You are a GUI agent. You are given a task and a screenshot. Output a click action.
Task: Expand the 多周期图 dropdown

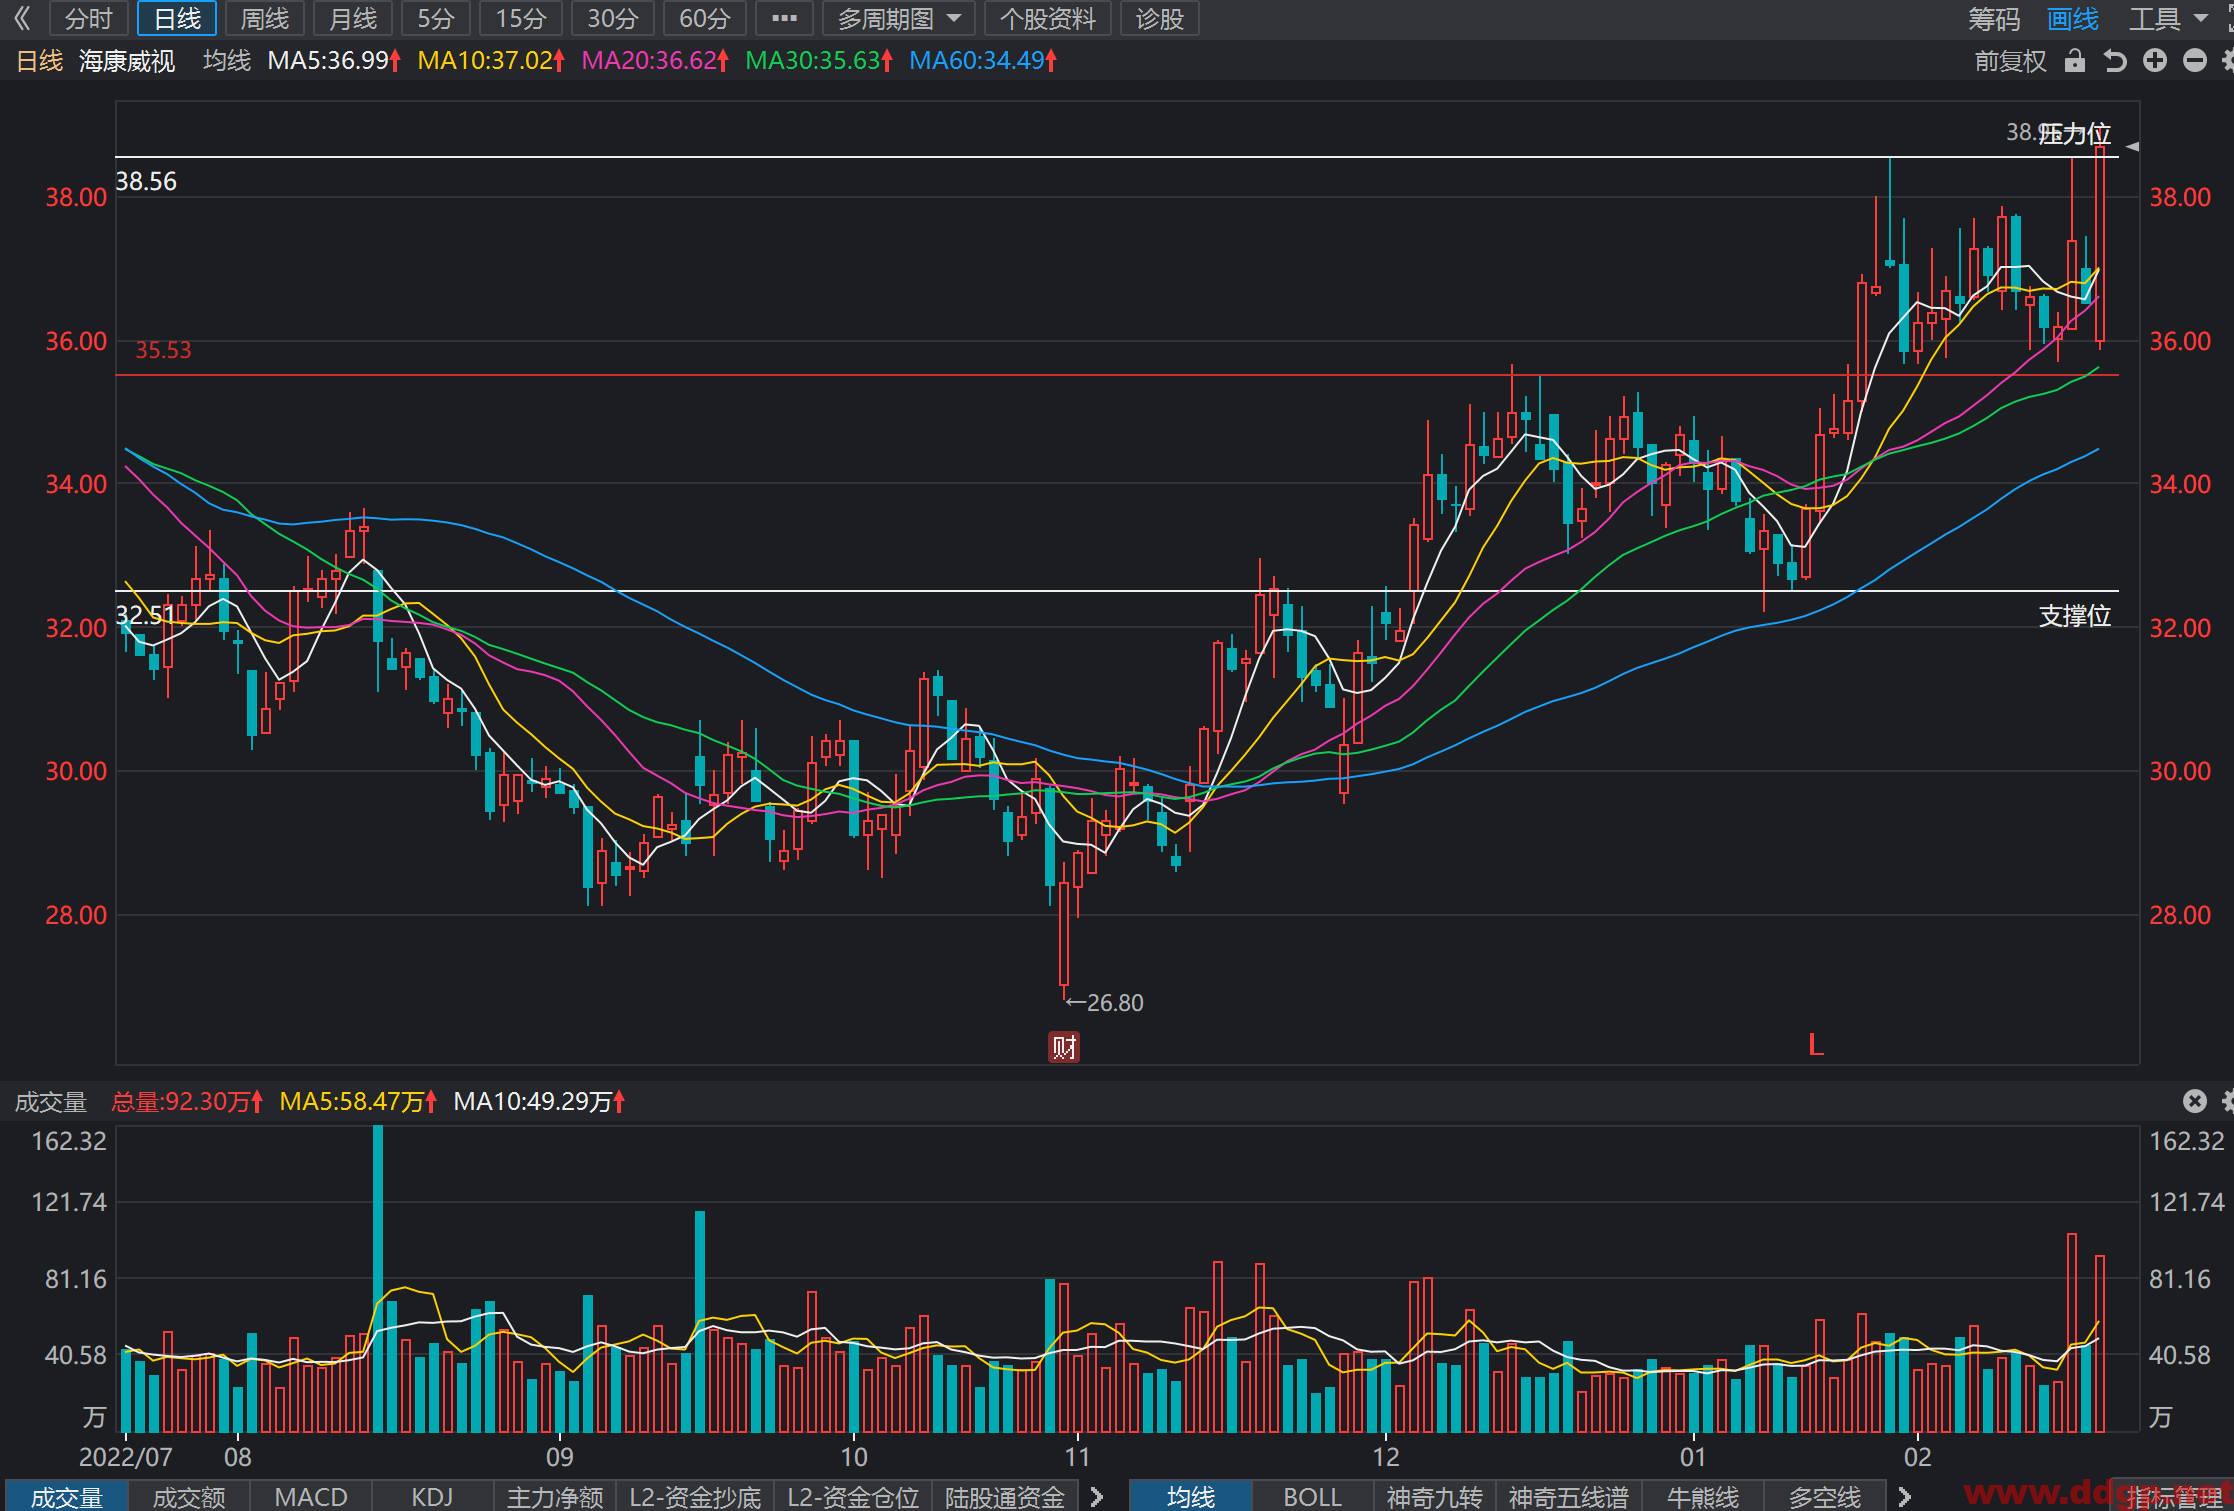click(x=898, y=18)
